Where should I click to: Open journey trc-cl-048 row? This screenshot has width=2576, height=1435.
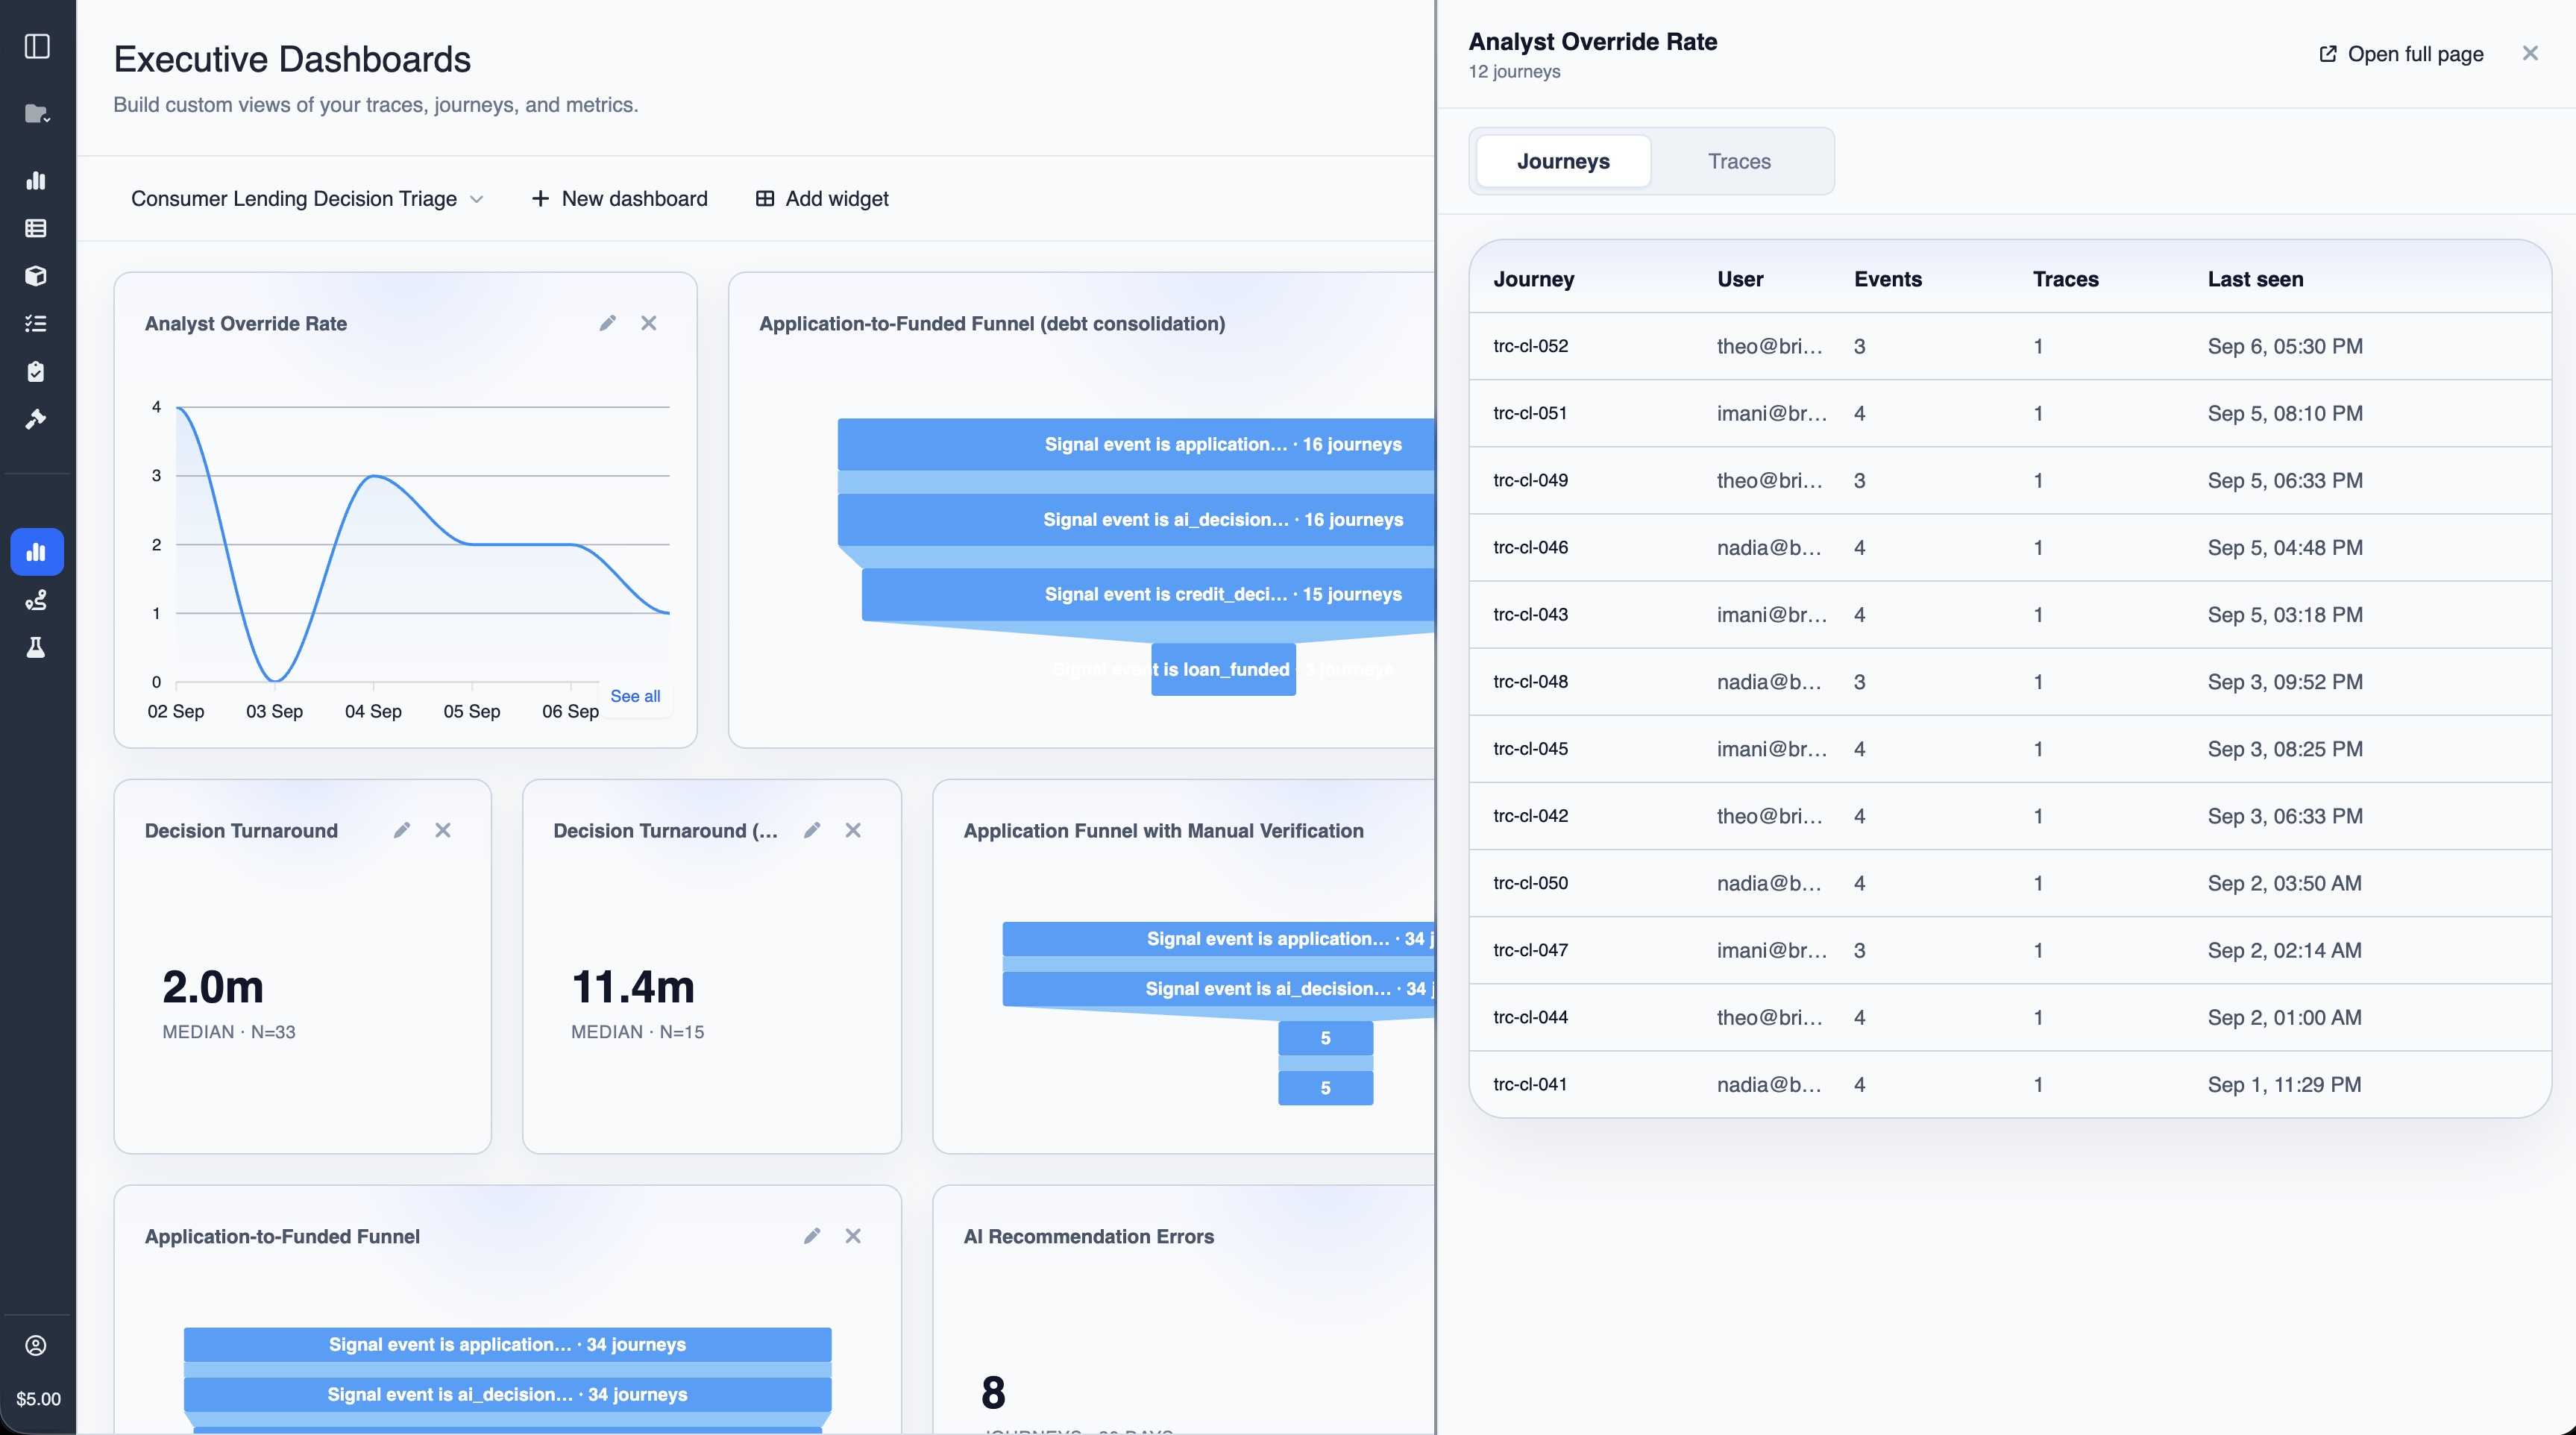(x=2010, y=681)
